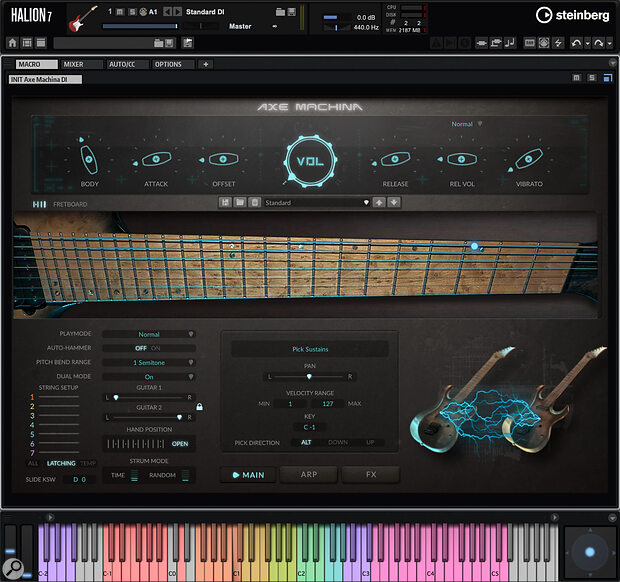
Task: Open the load program folder icon near Standard DI
Action: pos(280,12)
